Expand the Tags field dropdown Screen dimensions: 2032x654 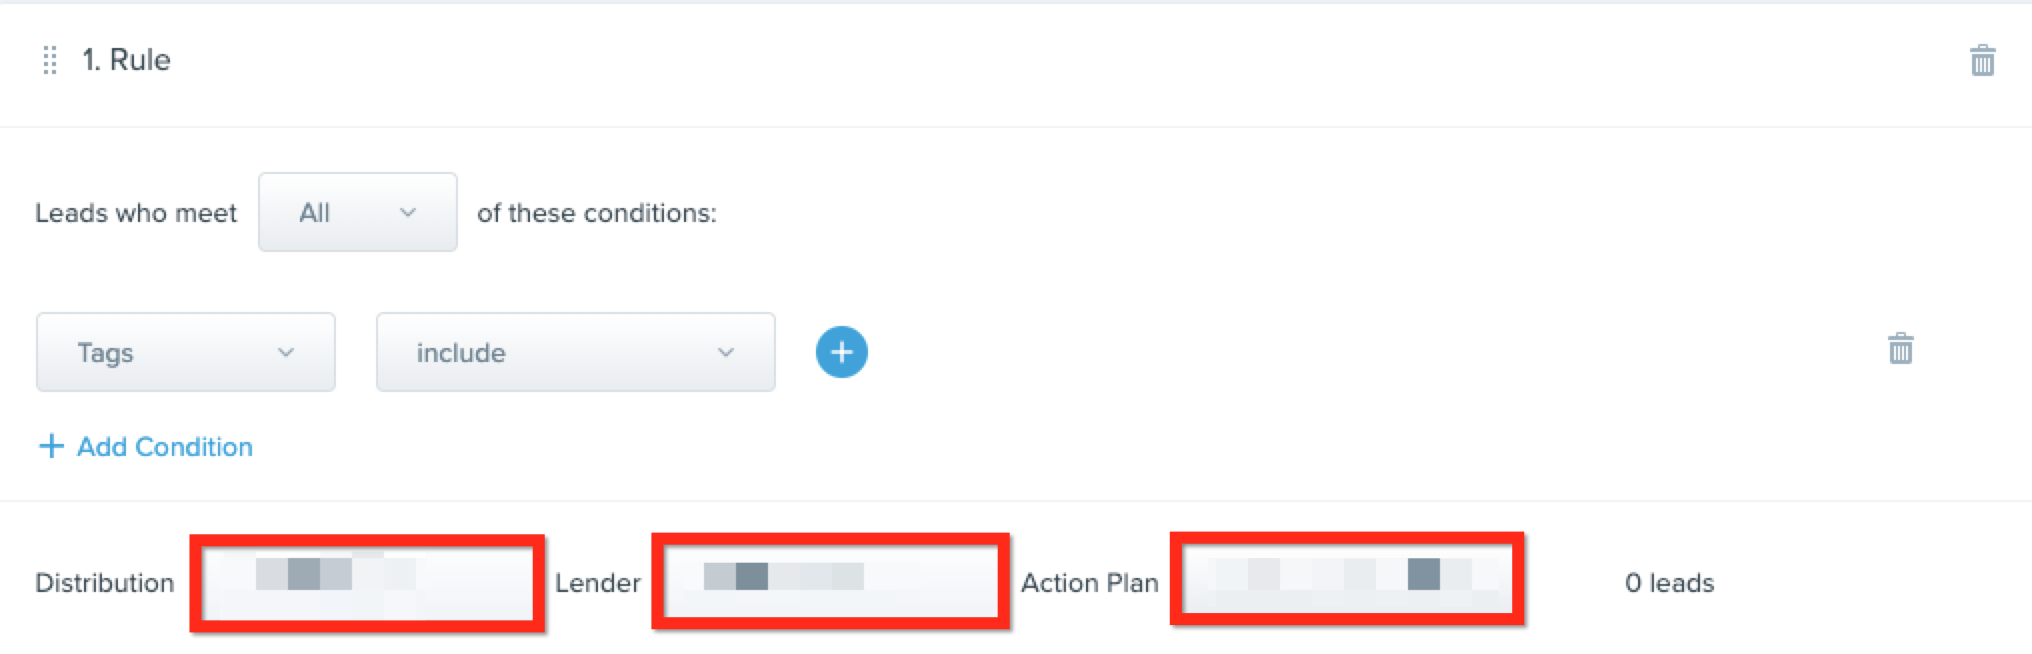pyautogui.click(x=185, y=352)
